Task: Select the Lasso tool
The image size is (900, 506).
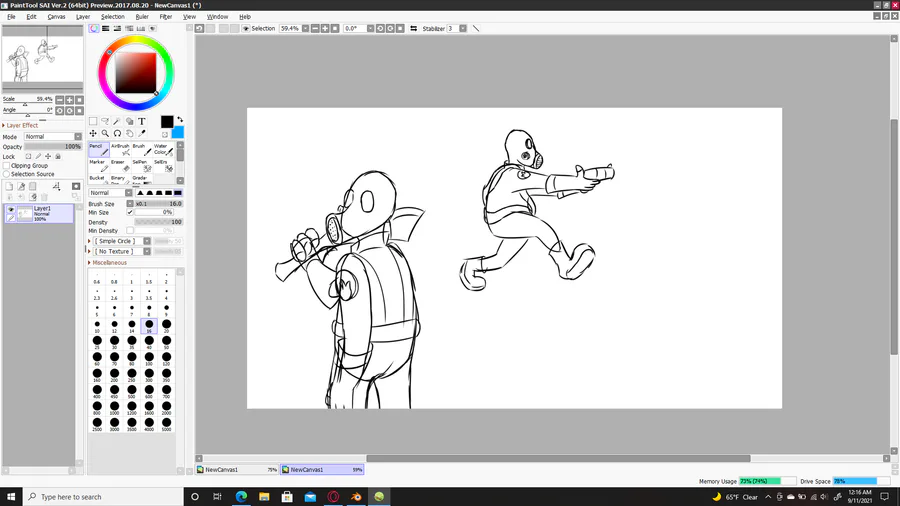Action: point(105,121)
